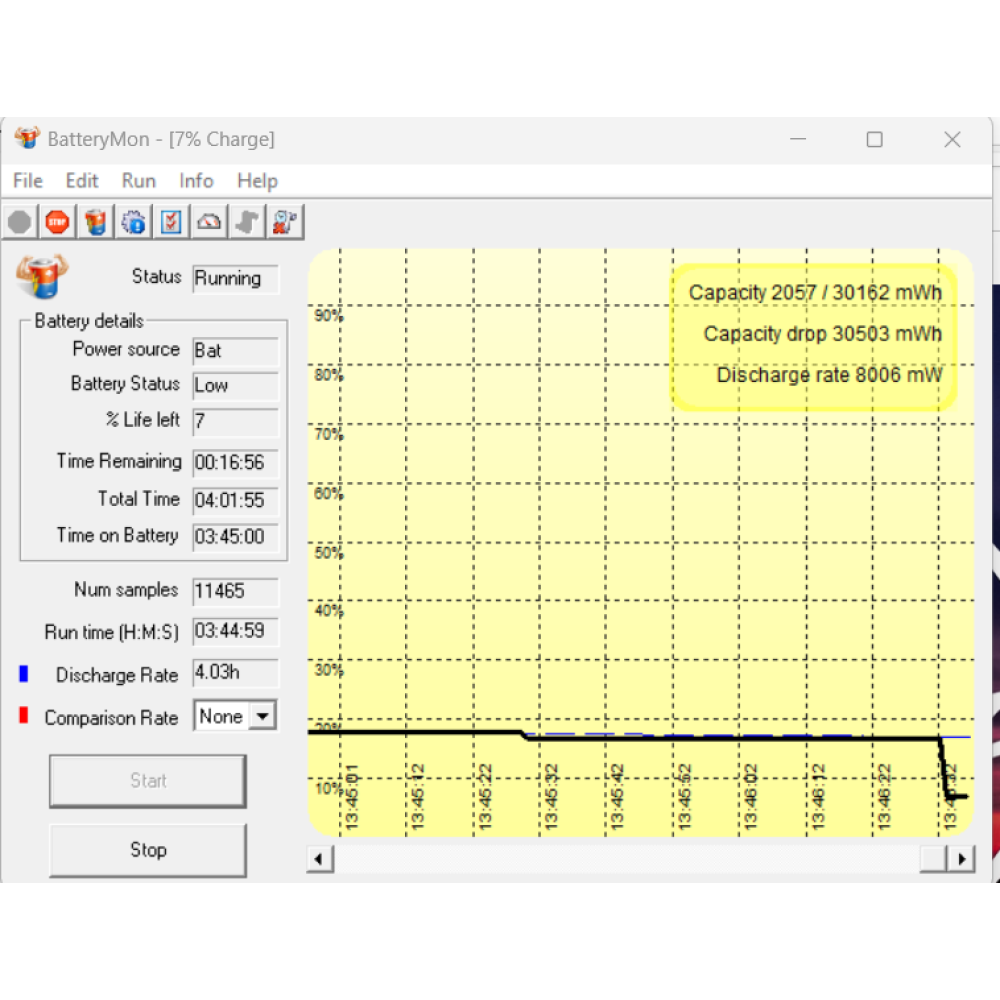This screenshot has height=1000, width=1000.
Task: Open the Run menu
Action: [139, 181]
